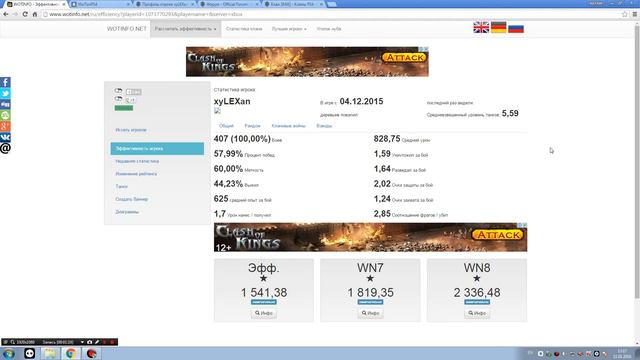Open create banner sidebar link
This screenshot has width=640, height=360.
pos(131,199)
